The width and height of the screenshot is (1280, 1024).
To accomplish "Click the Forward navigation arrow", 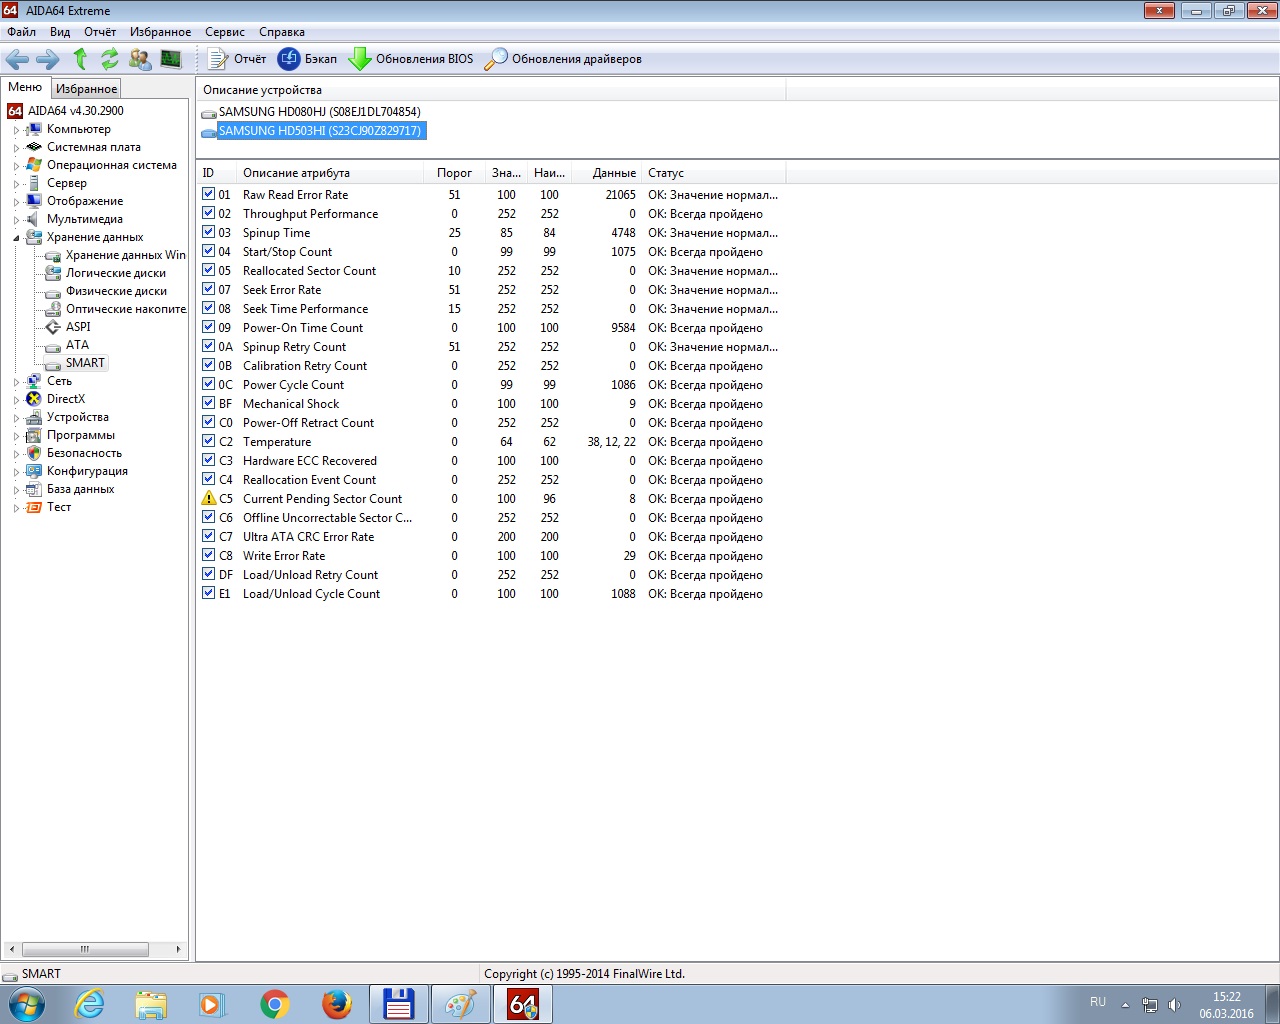I will [x=47, y=59].
